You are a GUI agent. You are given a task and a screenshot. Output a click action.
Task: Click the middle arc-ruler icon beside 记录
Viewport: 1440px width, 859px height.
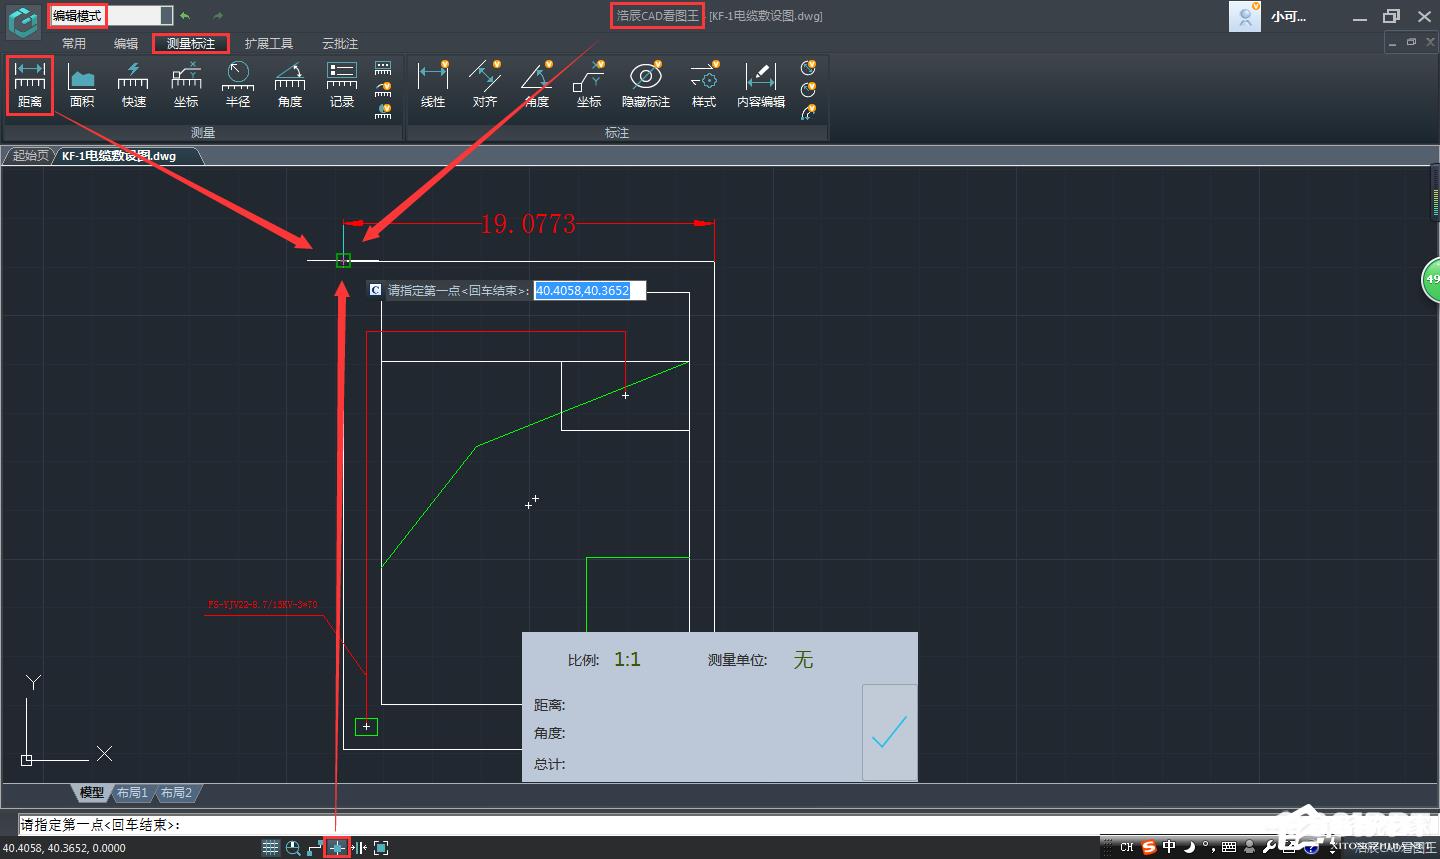click(x=383, y=90)
